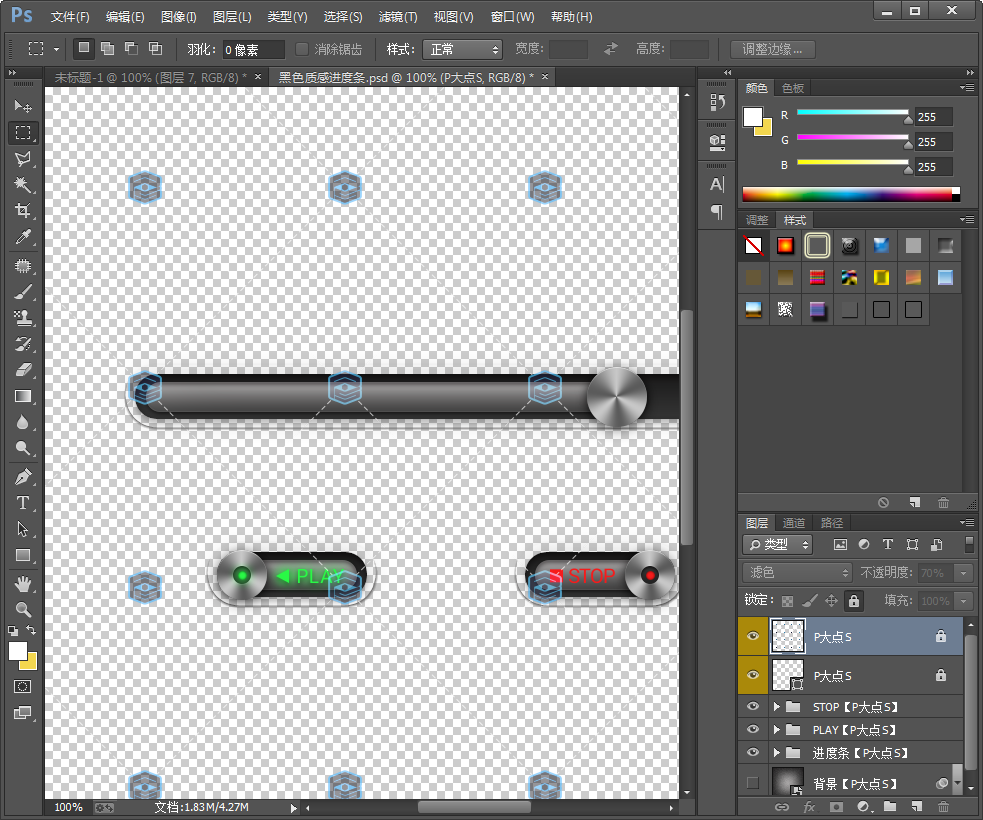Click the 羽化 feather input field

click(x=253, y=49)
